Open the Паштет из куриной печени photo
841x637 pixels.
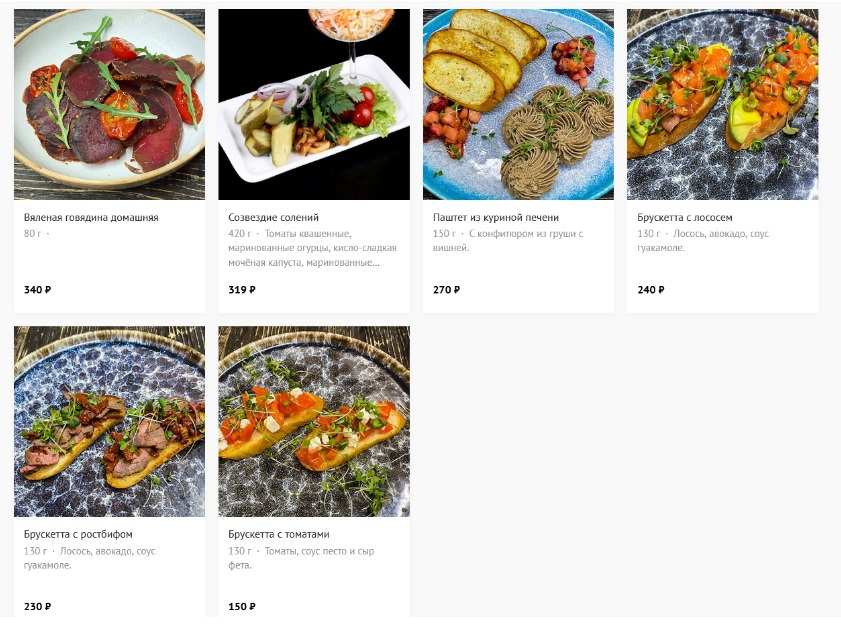coord(518,105)
